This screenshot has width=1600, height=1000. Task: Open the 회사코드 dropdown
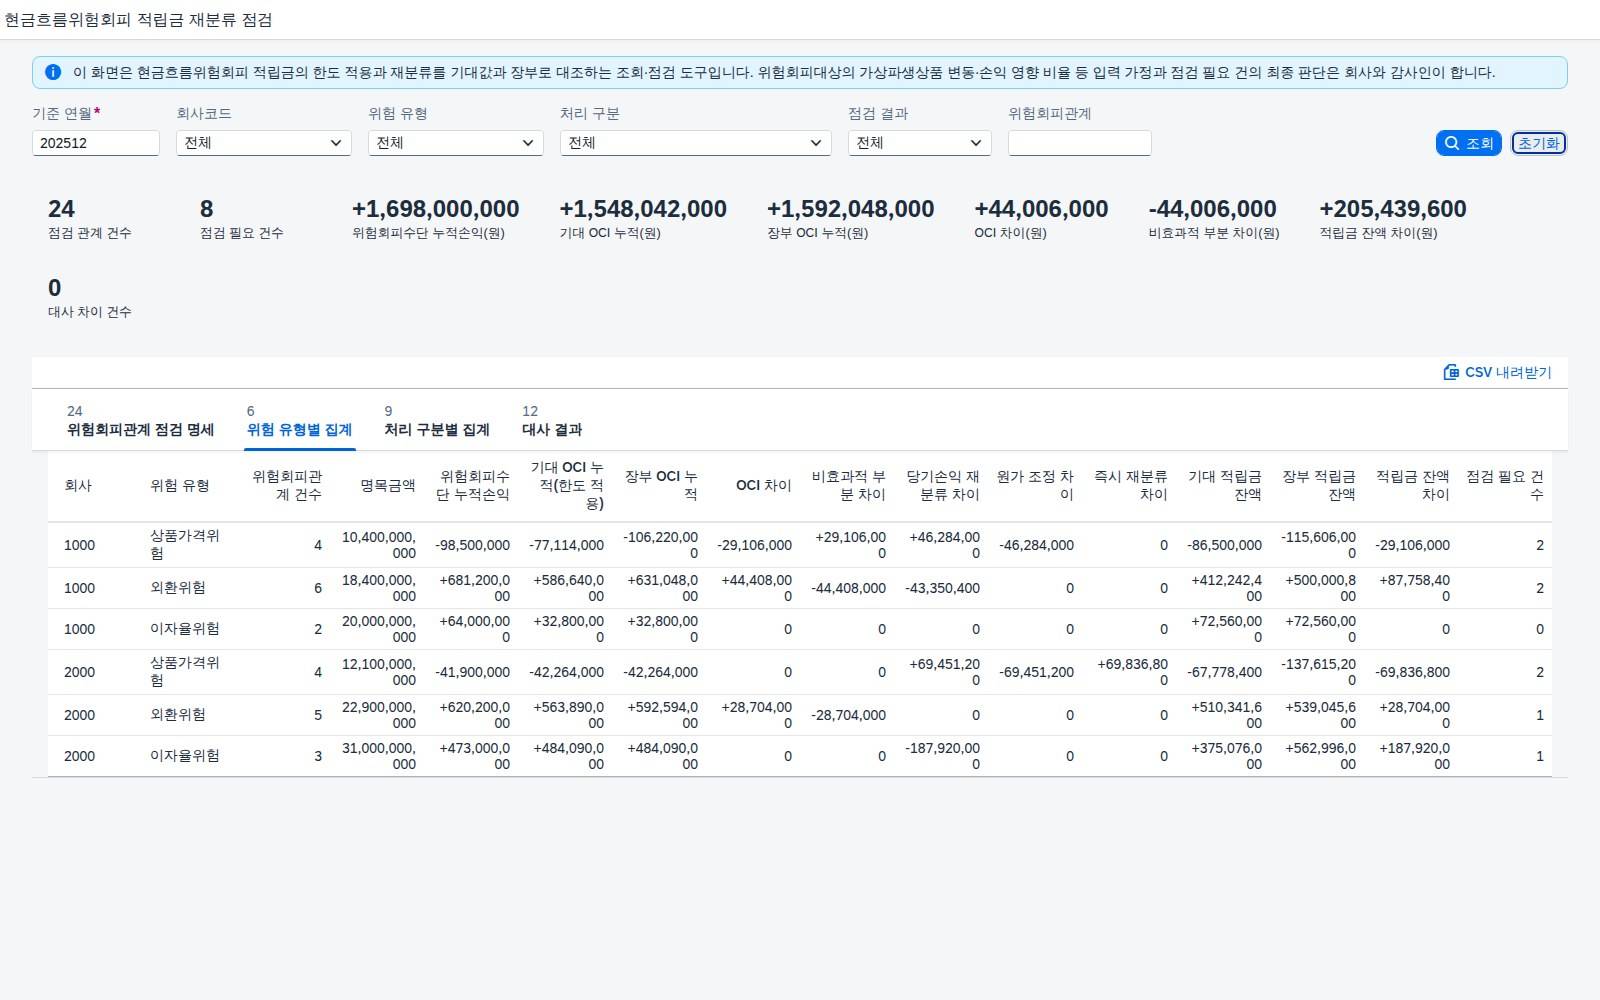(x=264, y=143)
